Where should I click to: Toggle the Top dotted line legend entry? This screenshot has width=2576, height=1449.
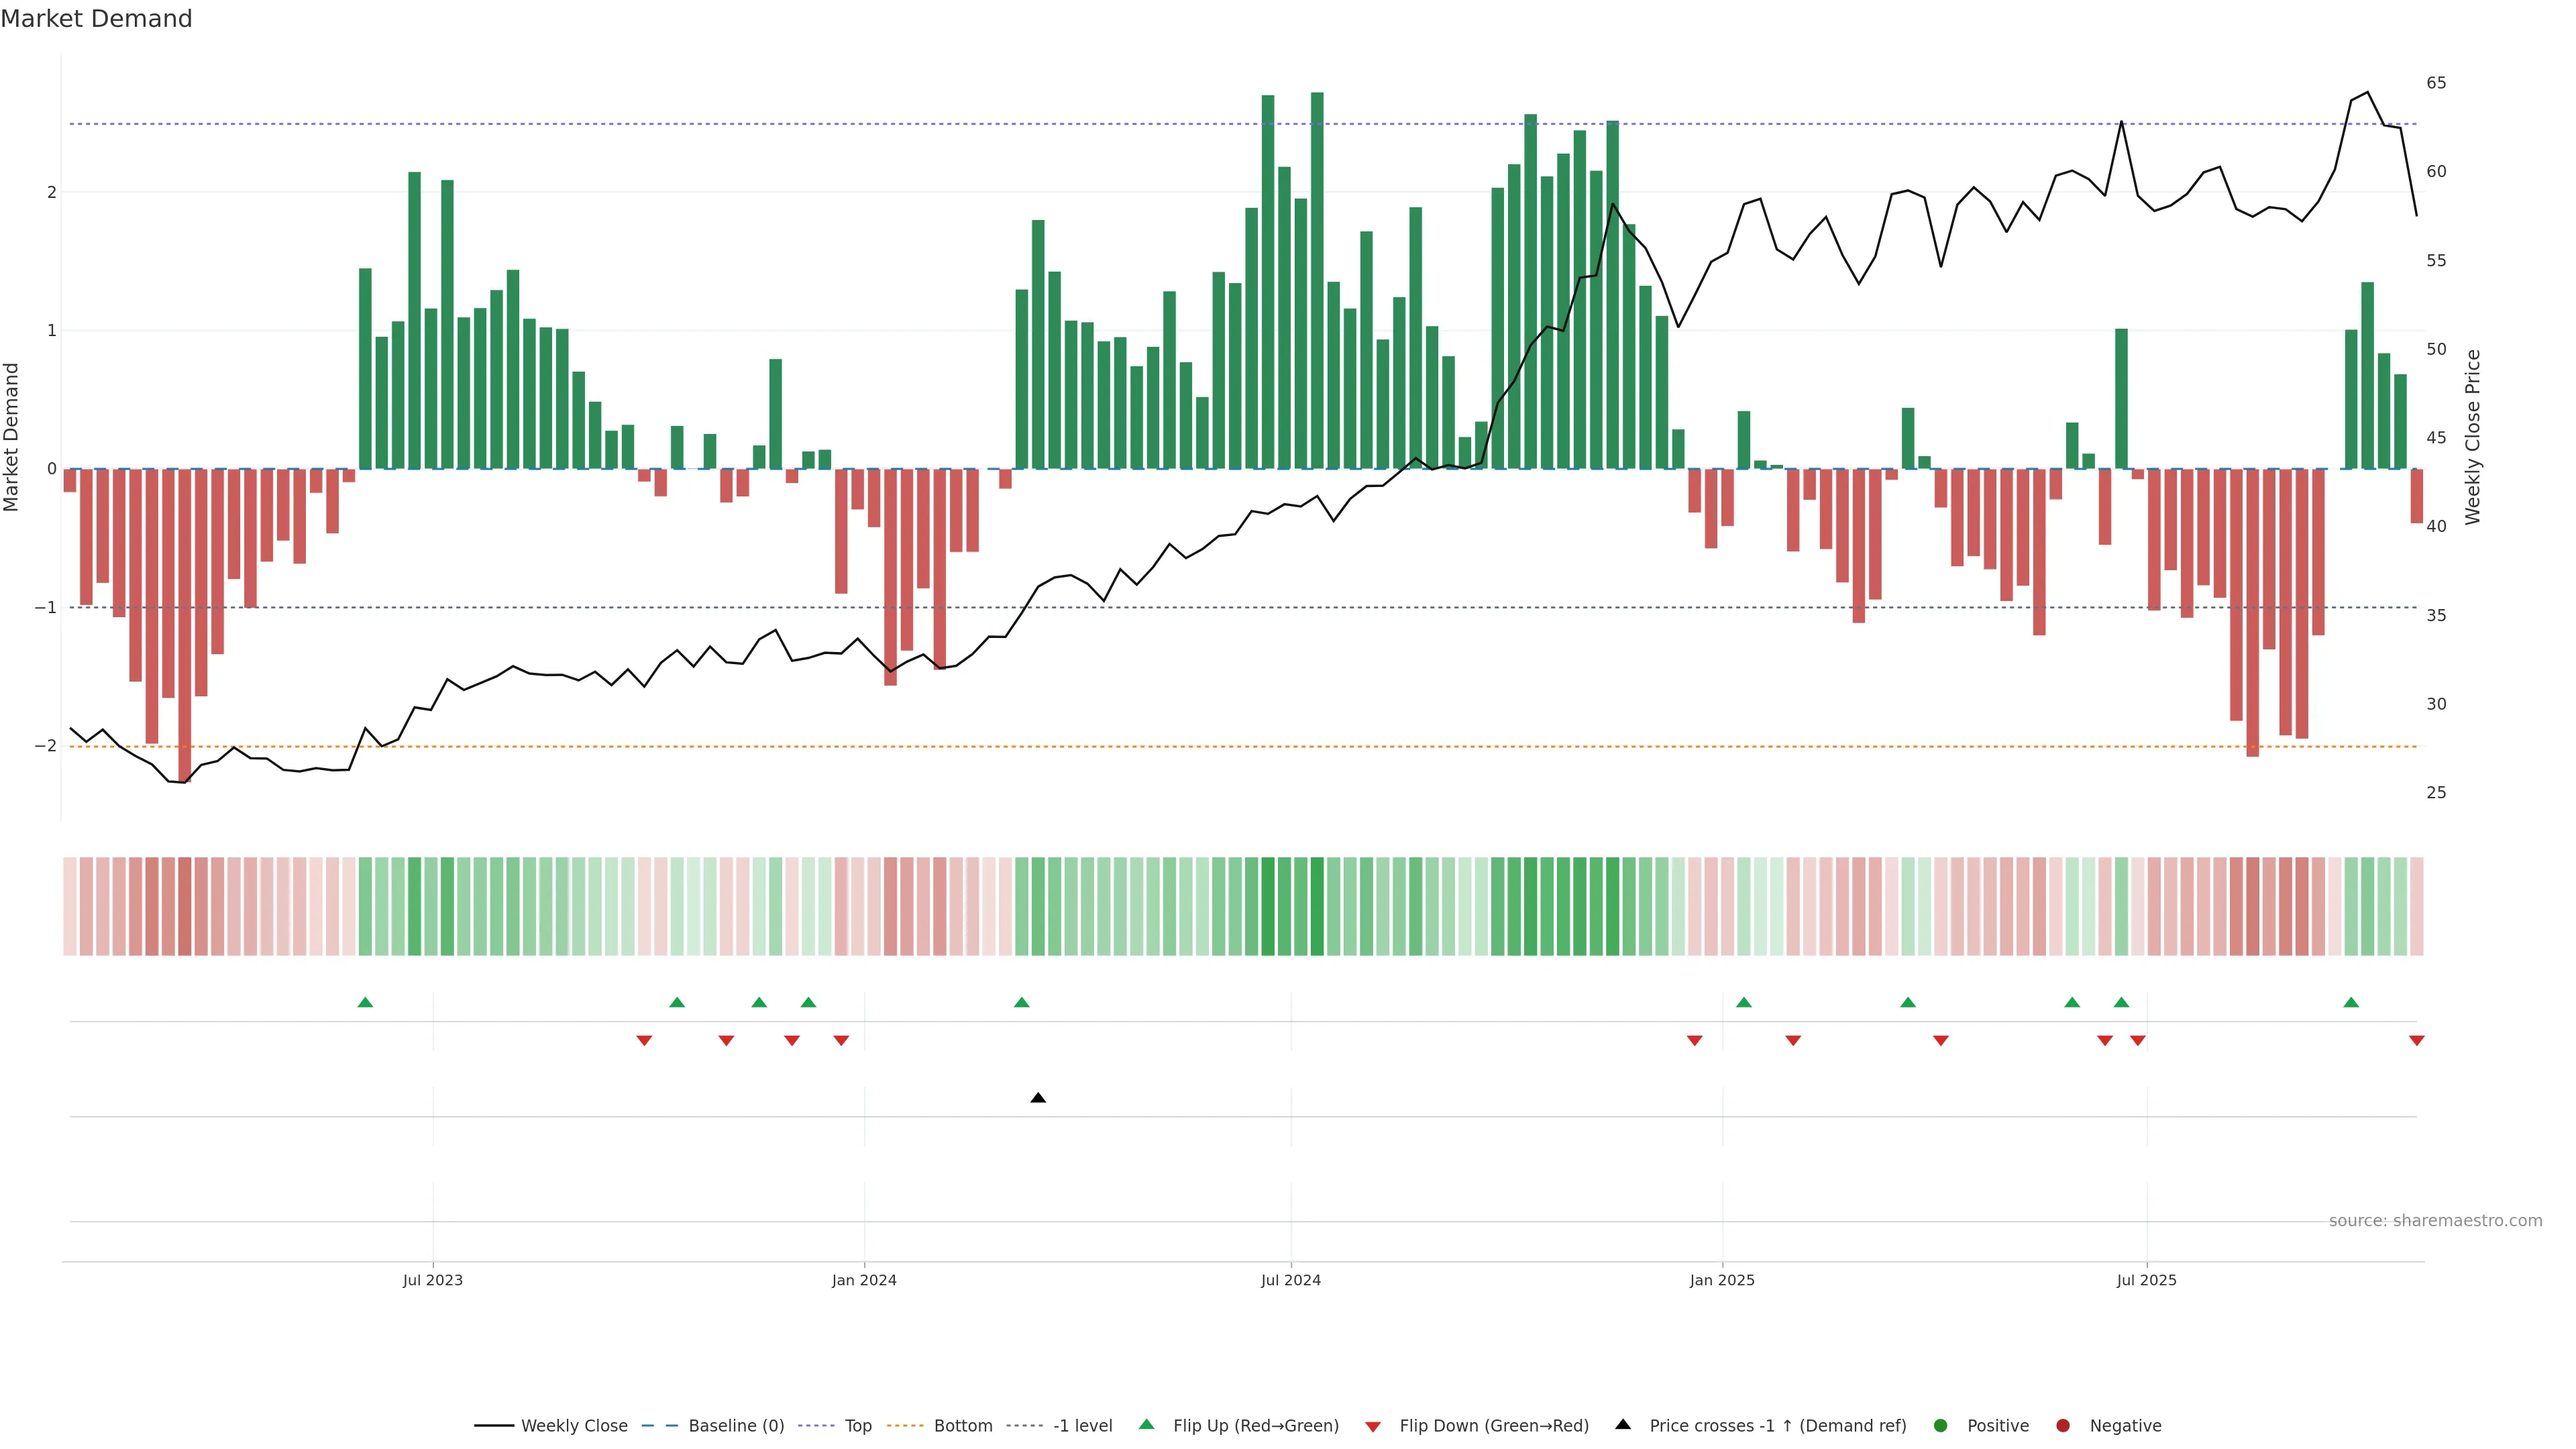857,1425
